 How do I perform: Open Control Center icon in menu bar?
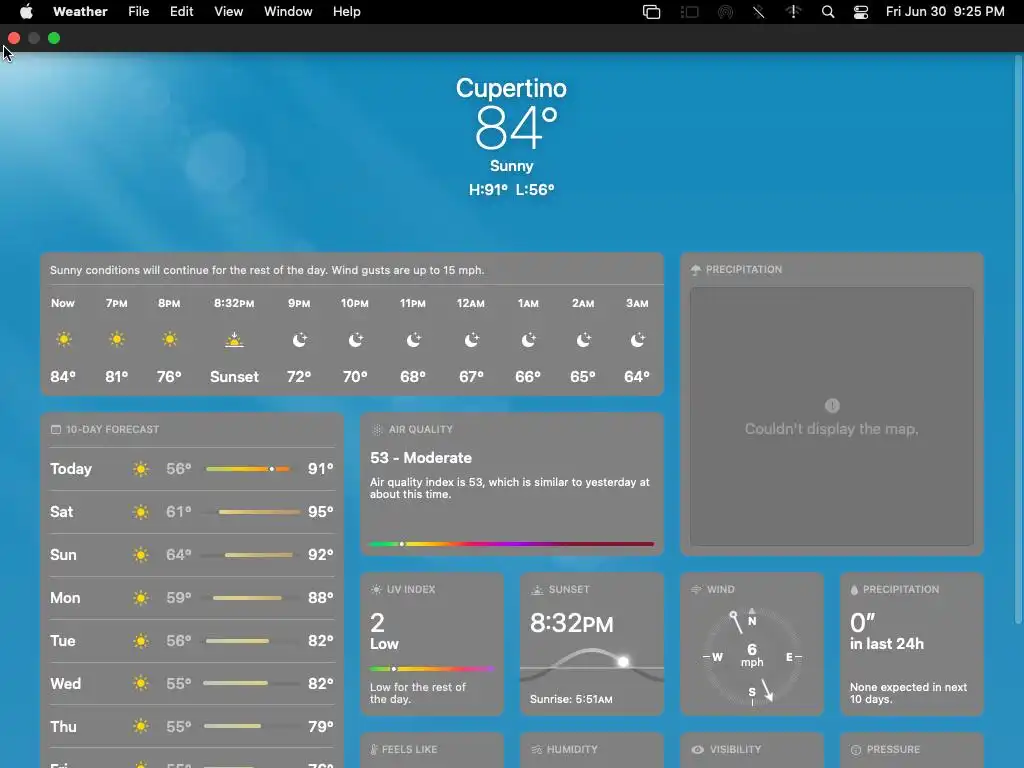point(861,12)
